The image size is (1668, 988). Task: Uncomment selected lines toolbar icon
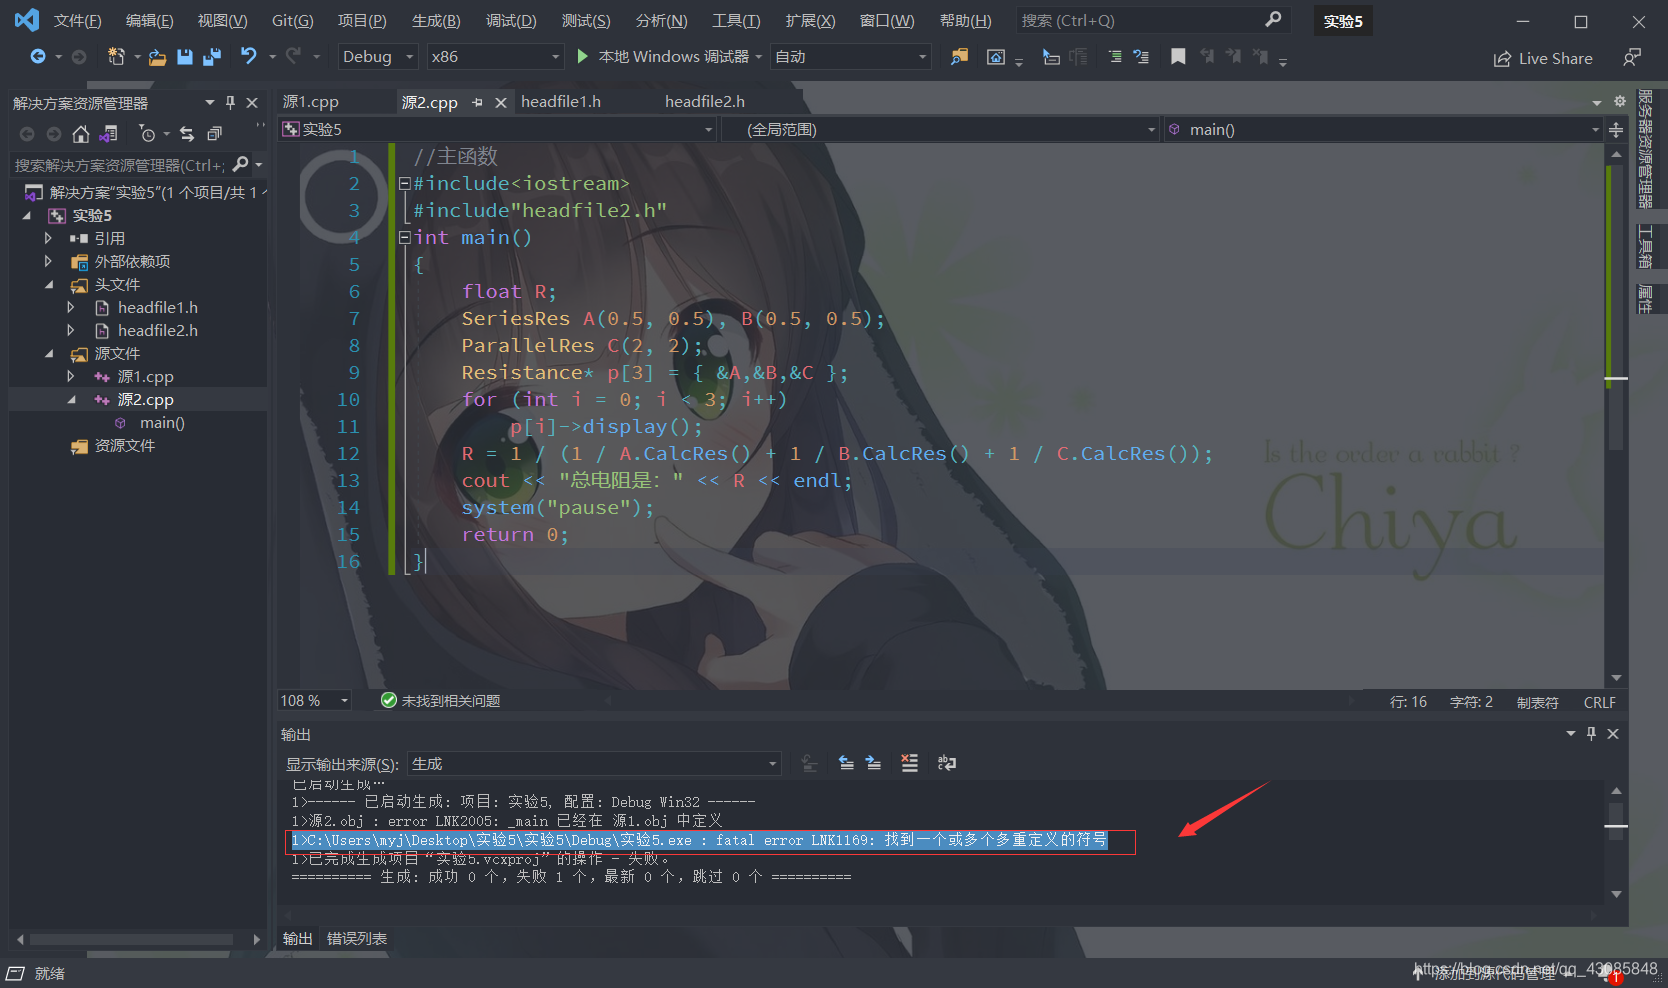tap(1141, 57)
